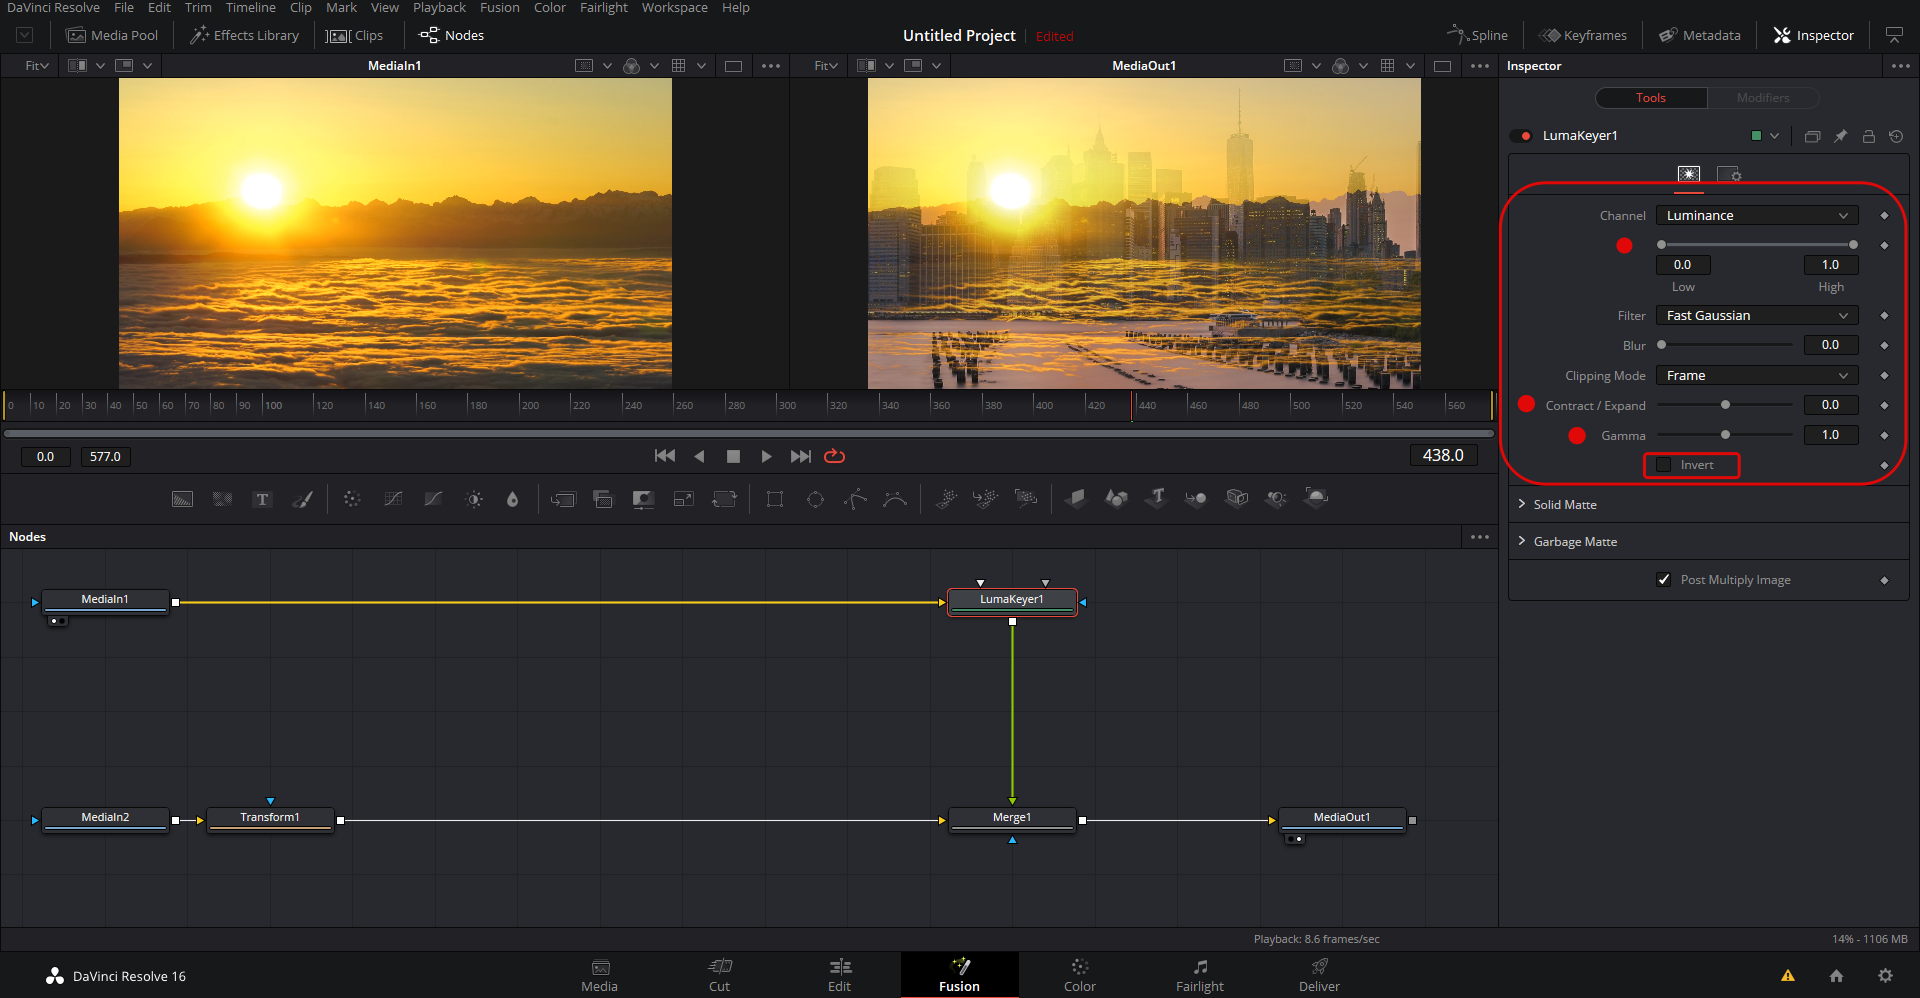
Task: Enable the Invert checkbox
Action: (1664, 465)
